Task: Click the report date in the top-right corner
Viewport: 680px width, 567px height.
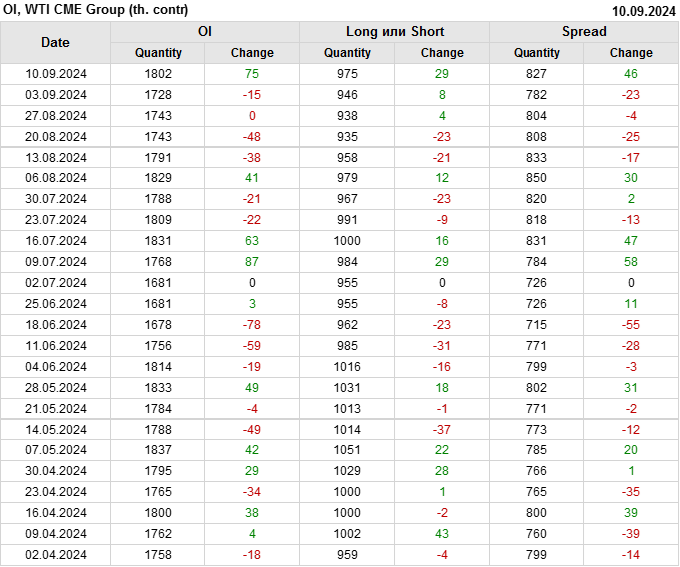Action: pos(643,10)
